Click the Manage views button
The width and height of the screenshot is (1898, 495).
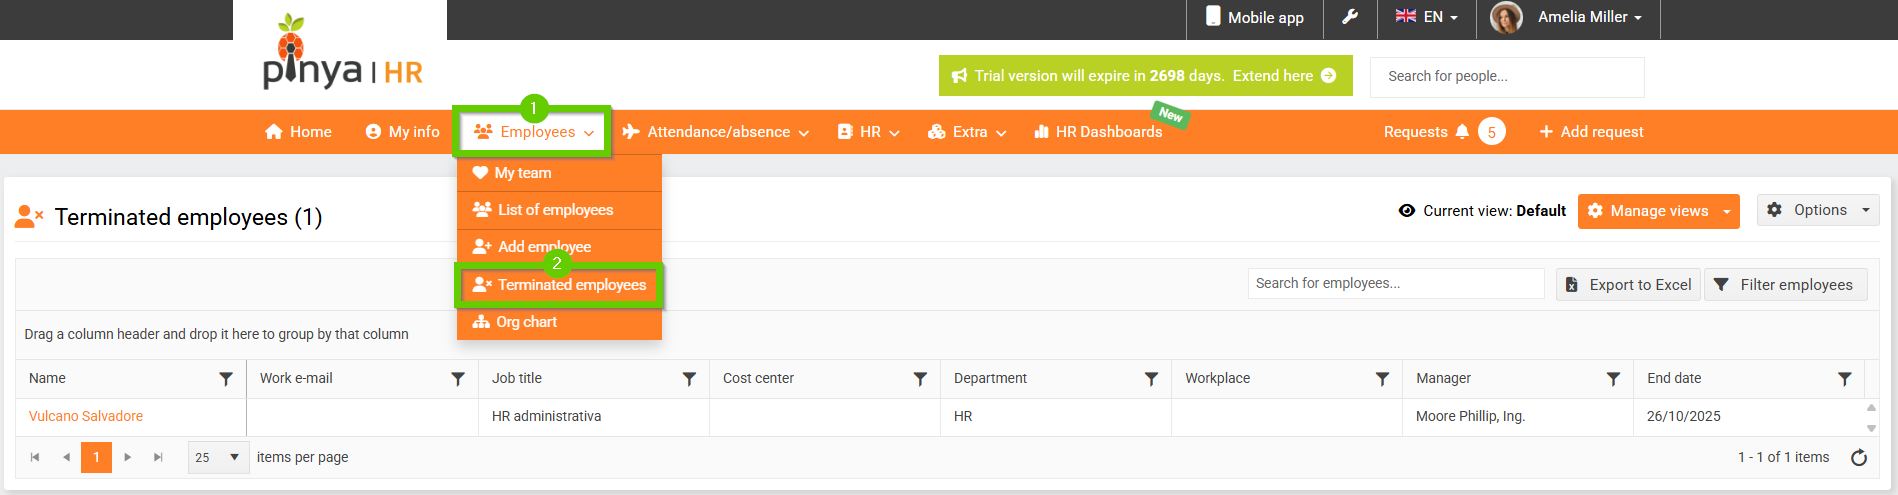point(1647,211)
